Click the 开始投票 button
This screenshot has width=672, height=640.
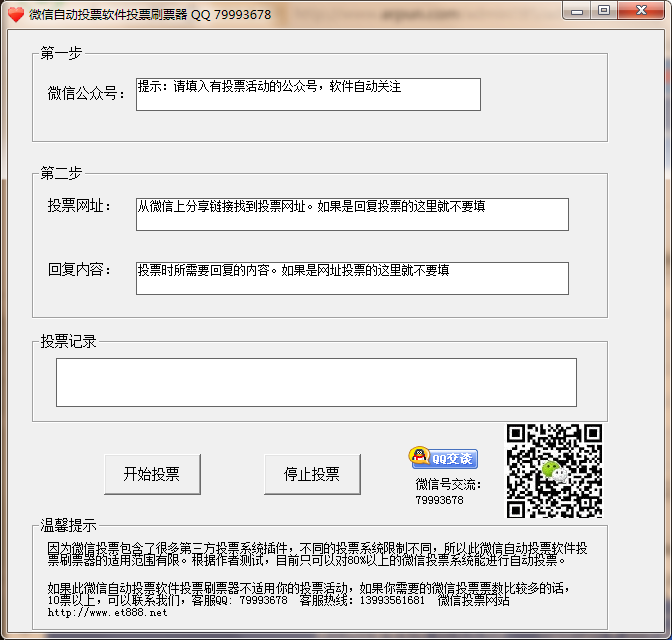[152, 474]
